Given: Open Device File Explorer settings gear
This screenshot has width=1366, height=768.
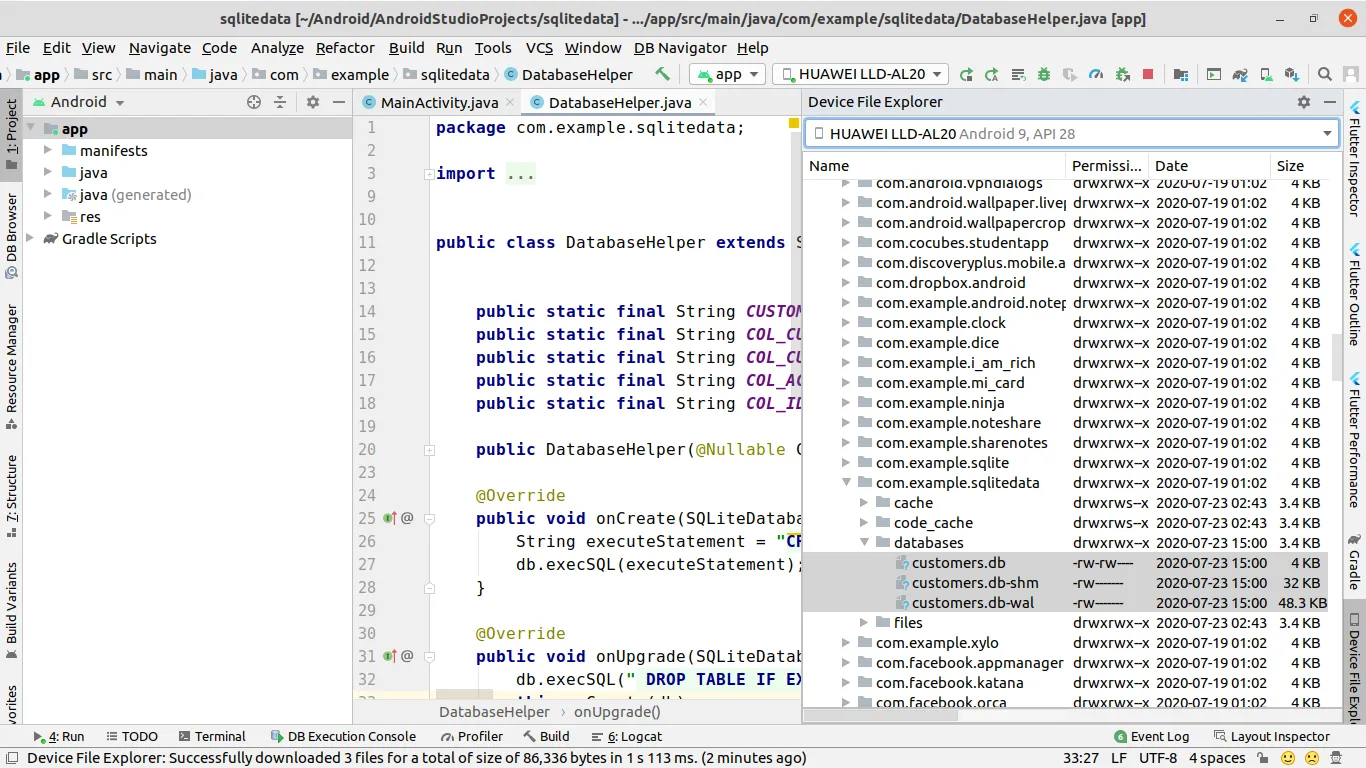Looking at the screenshot, I should (1303, 102).
